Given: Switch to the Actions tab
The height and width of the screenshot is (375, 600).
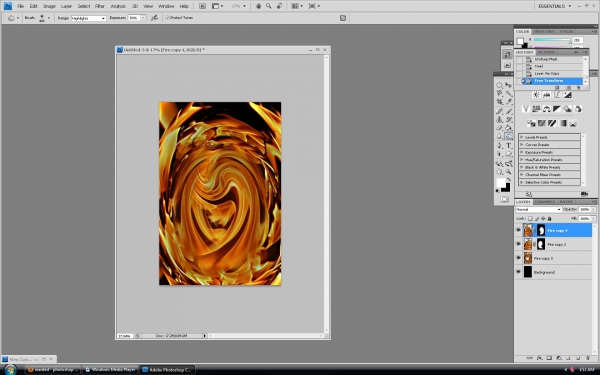Looking at the screenshot, I should coord(546,52).
